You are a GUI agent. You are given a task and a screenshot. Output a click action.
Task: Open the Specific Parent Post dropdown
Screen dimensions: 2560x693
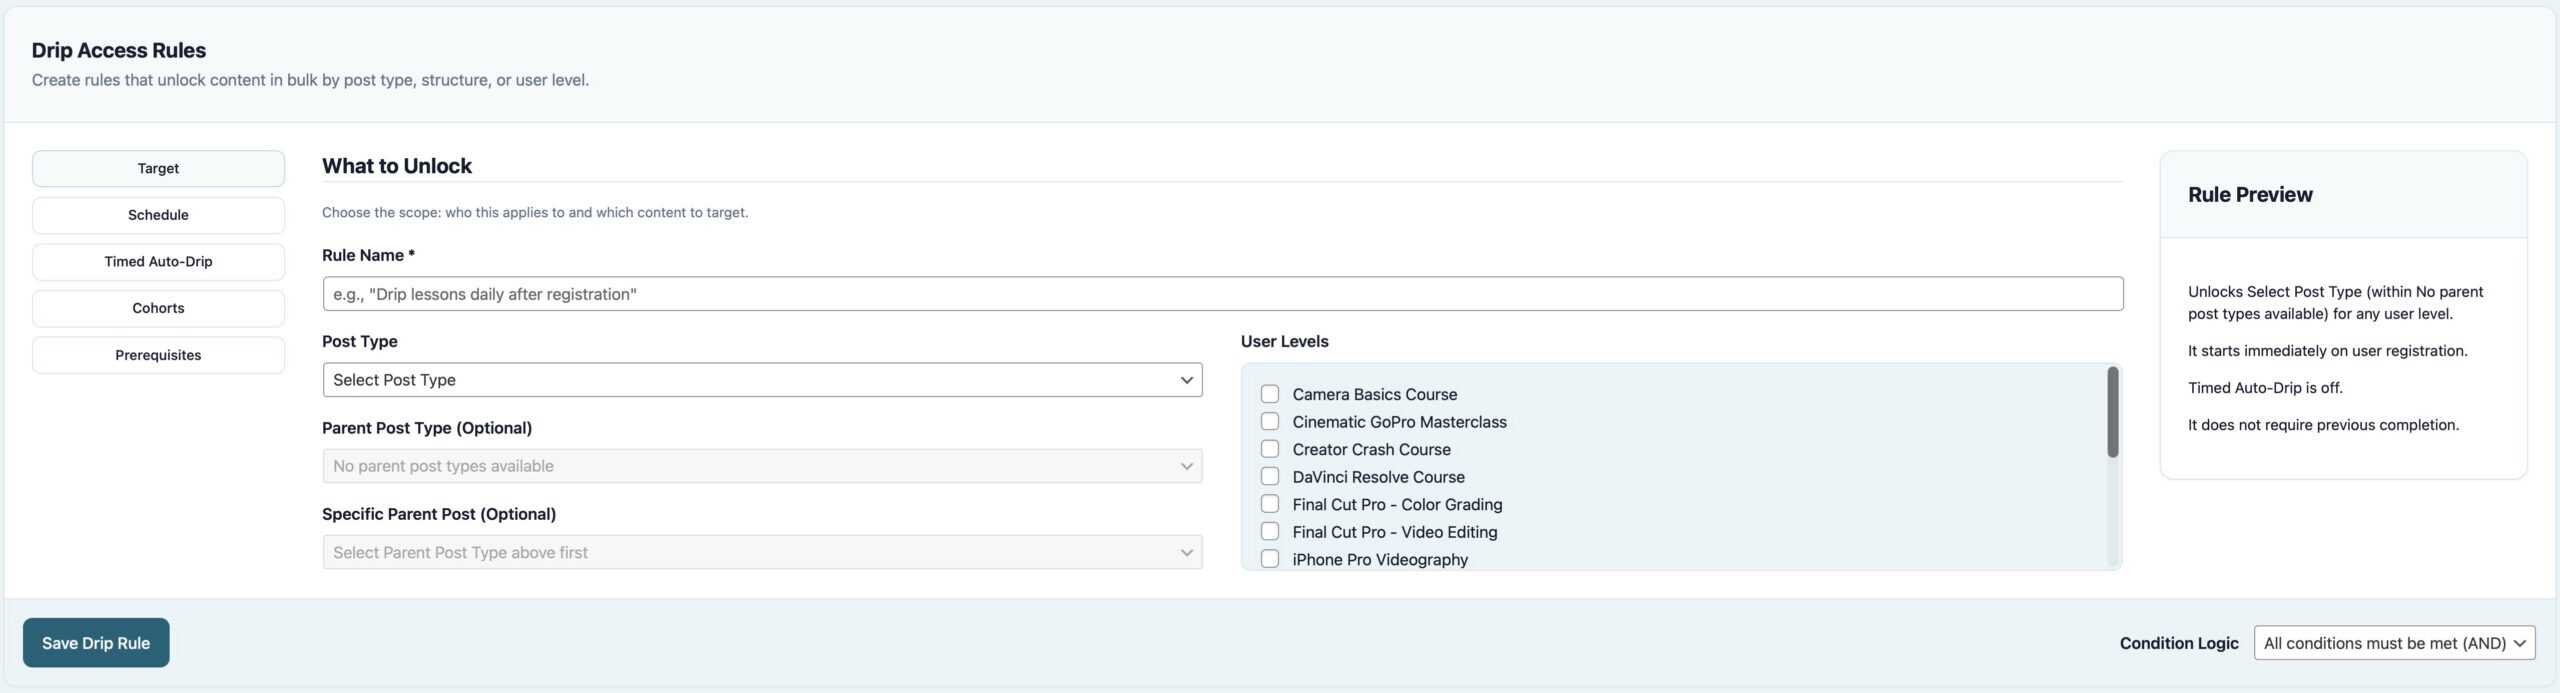pyautogui.click(x=761, y=552)
